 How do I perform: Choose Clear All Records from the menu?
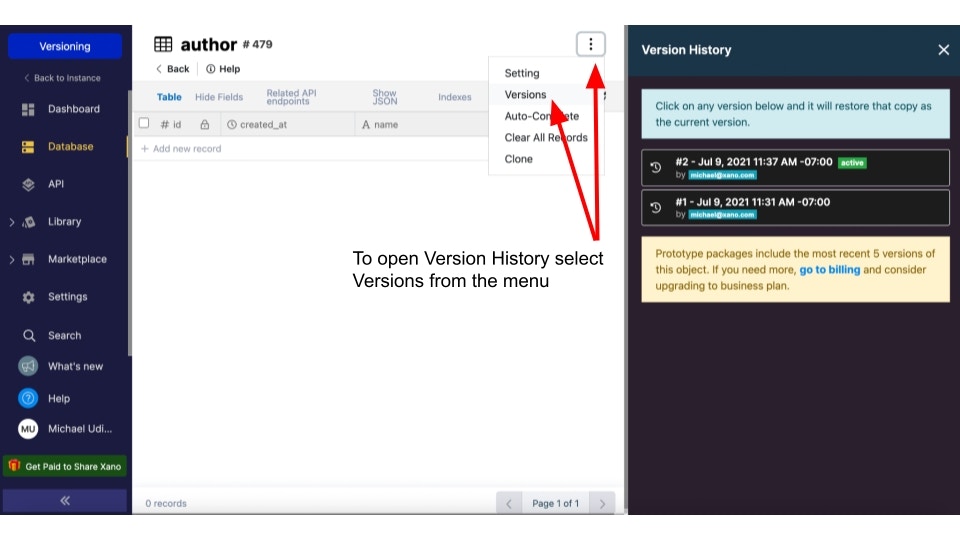point(546,137)
